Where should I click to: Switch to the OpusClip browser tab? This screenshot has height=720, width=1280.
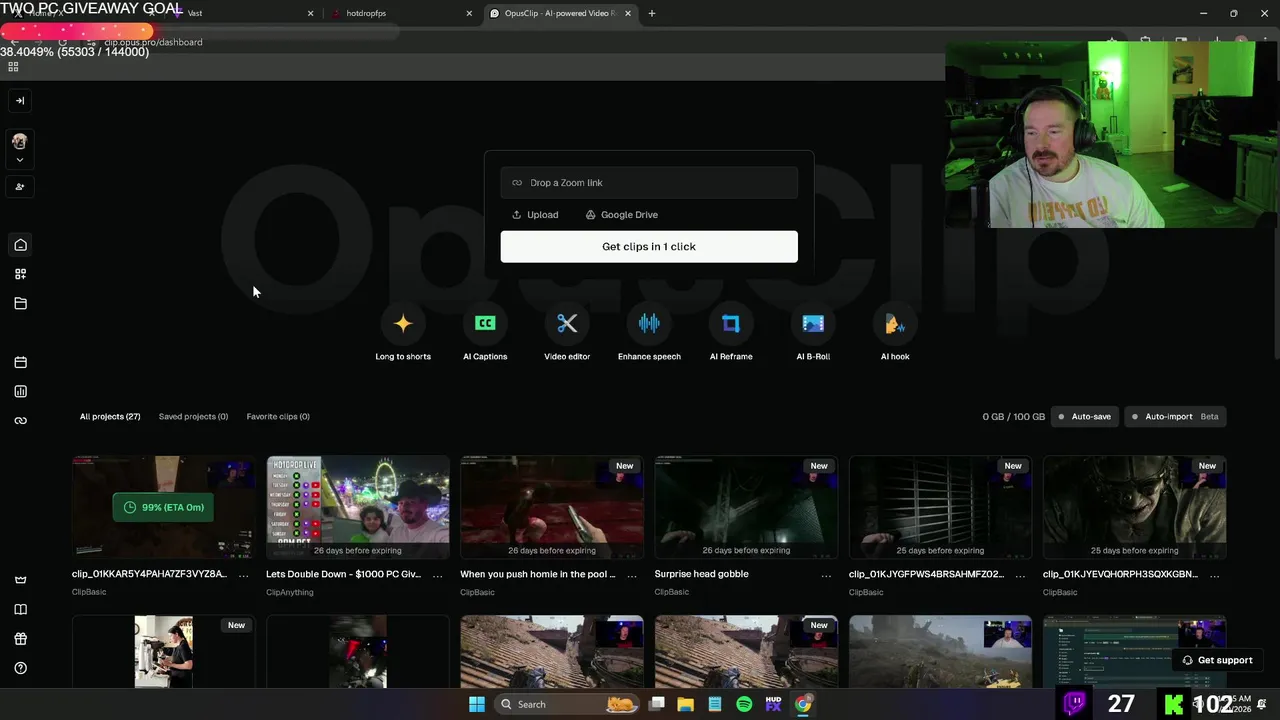(563, 13)
